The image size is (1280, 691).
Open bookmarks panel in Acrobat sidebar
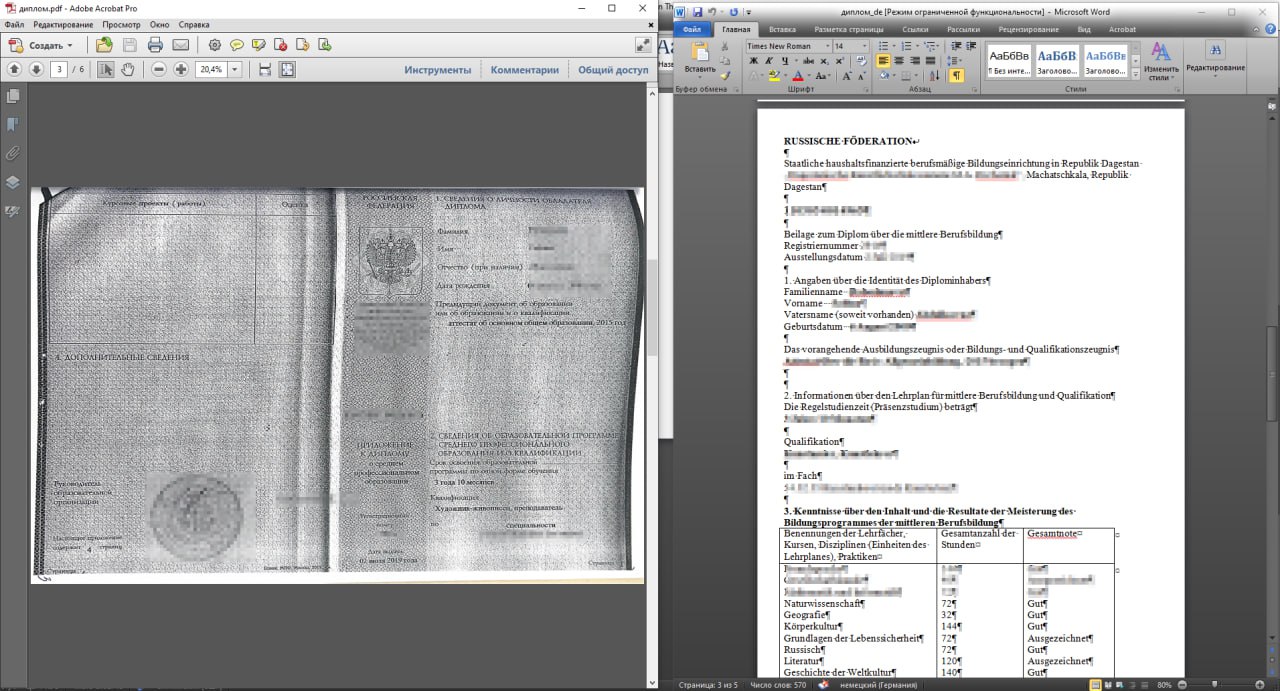[13, 125]
